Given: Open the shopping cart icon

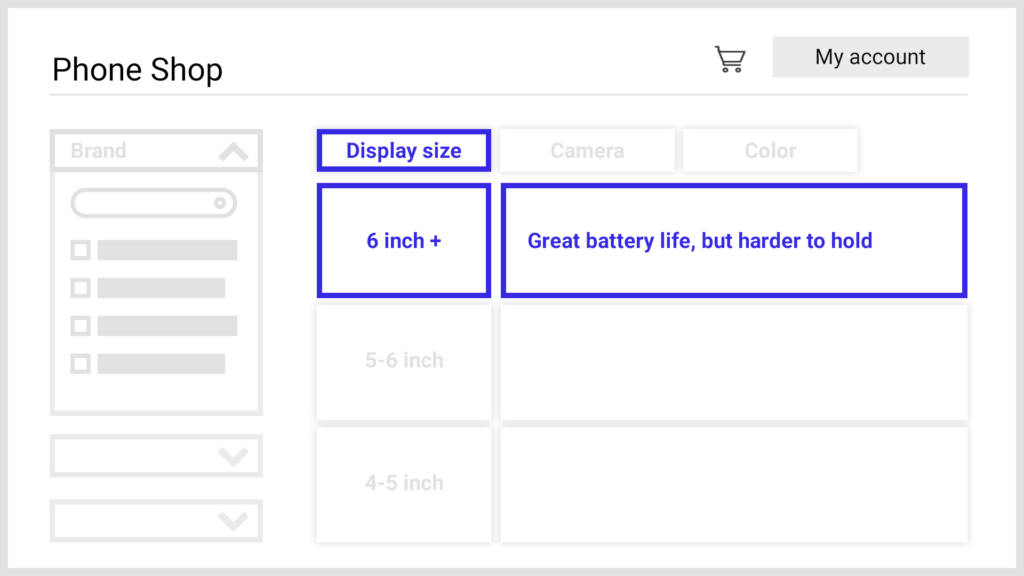Looking at the screenshot, I should point(730,59).
